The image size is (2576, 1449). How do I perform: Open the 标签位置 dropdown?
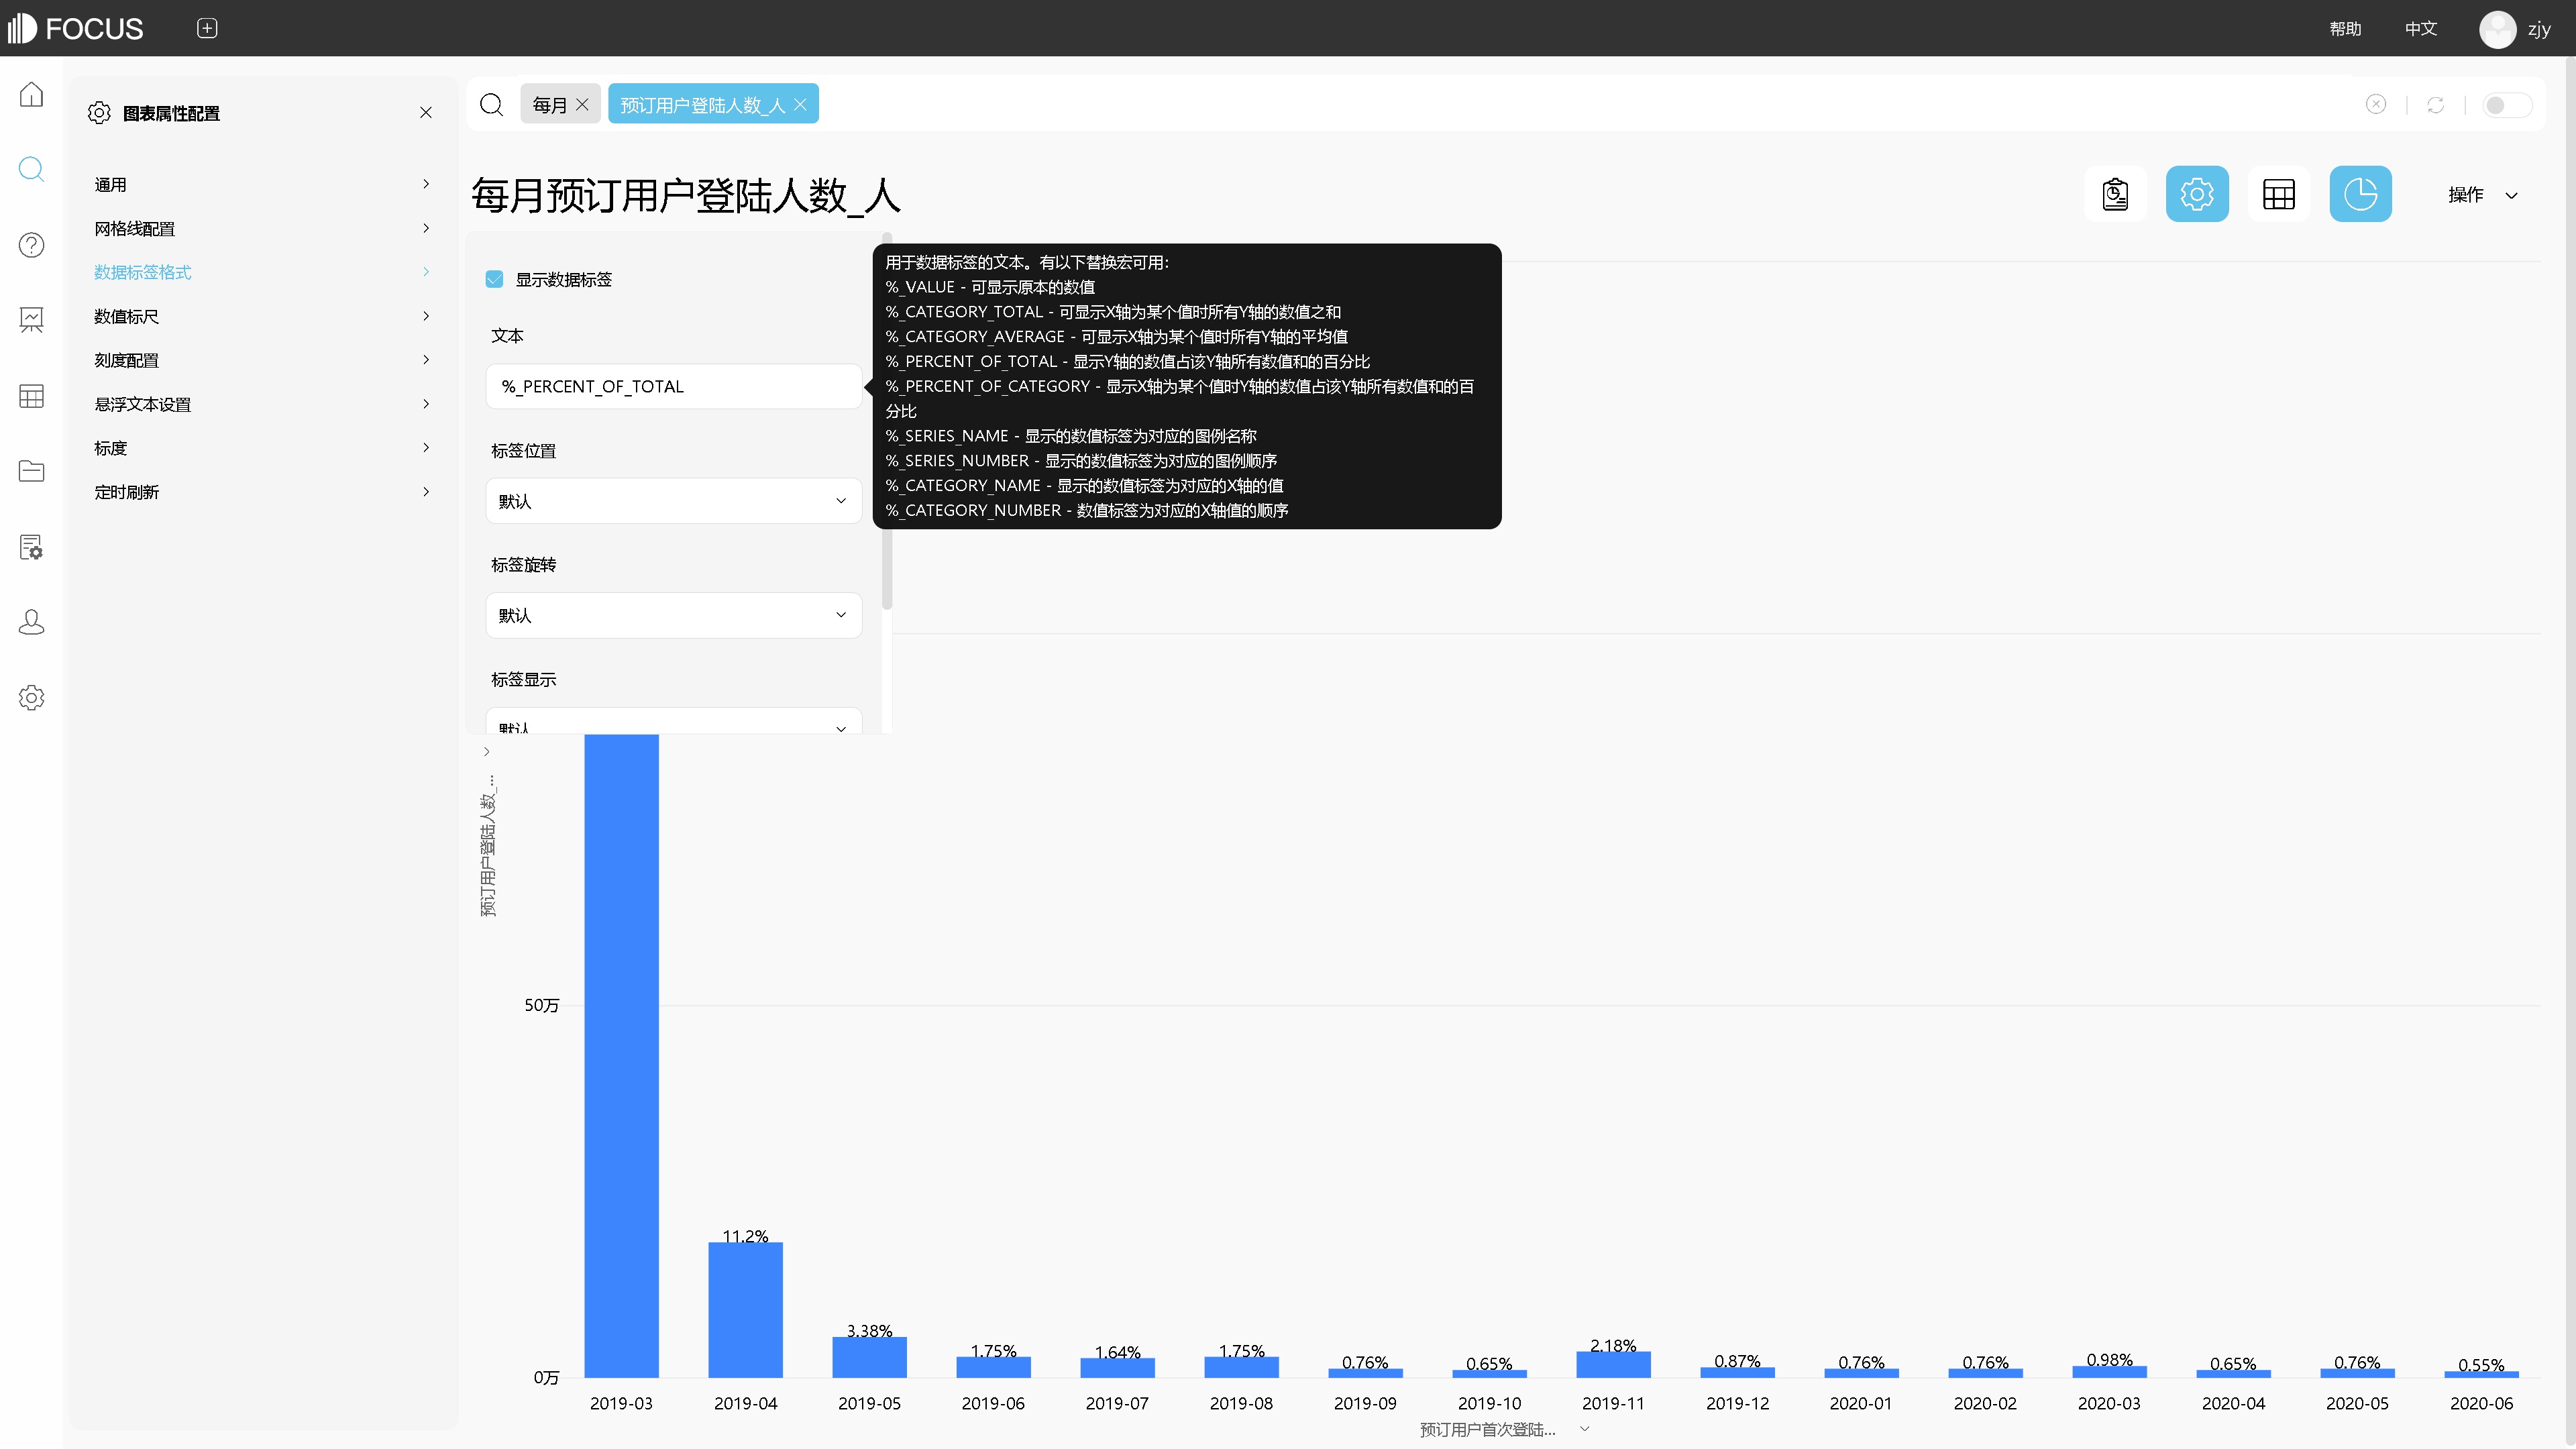click(673, 501)
